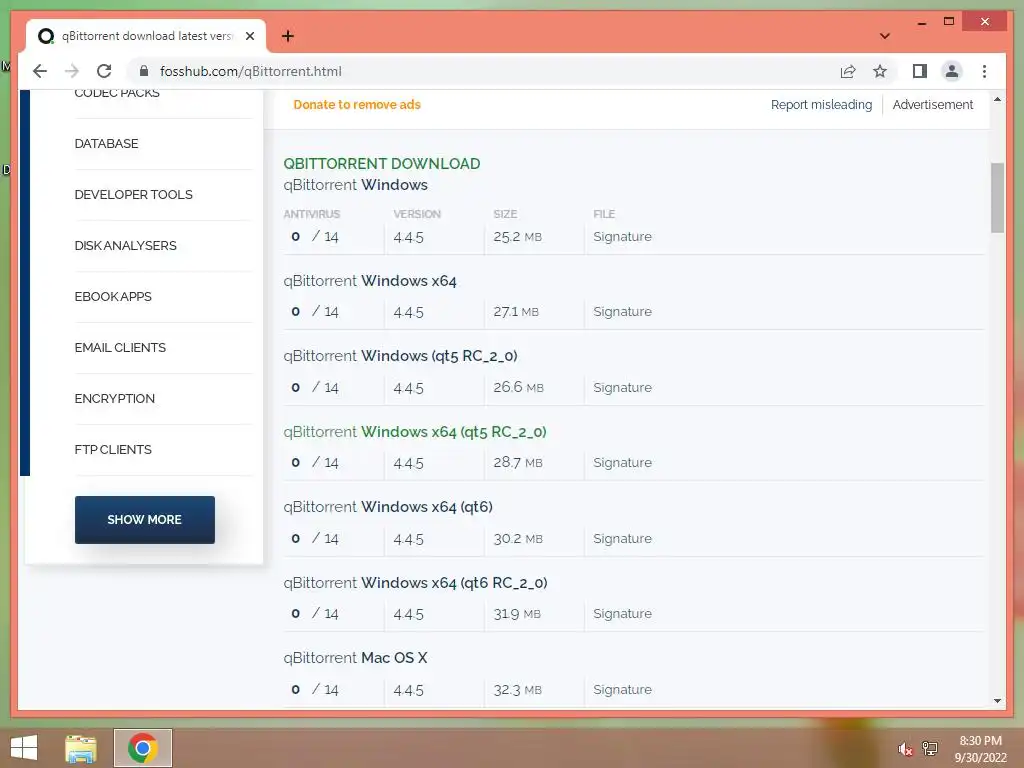
Task: Open a new browser tab
Action: 287,36
